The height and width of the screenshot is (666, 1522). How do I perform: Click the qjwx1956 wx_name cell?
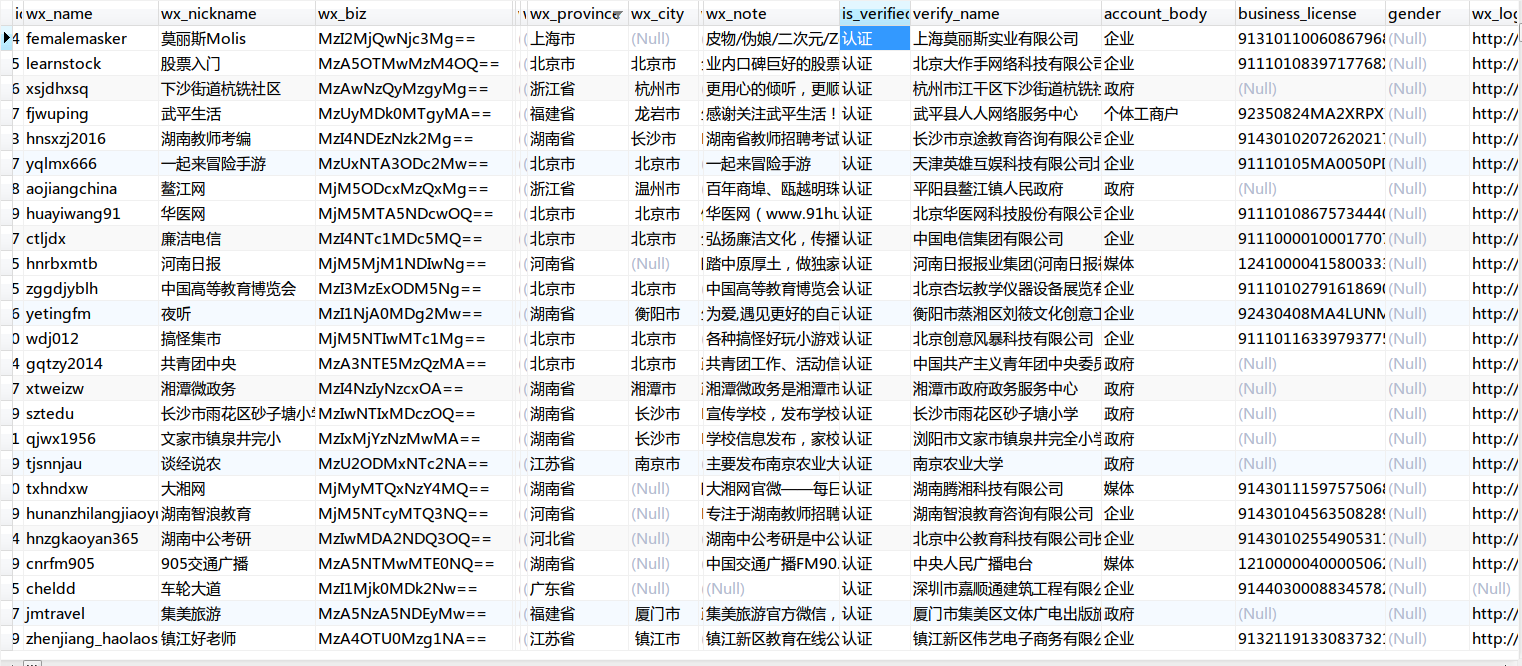(x=89, y=439)
